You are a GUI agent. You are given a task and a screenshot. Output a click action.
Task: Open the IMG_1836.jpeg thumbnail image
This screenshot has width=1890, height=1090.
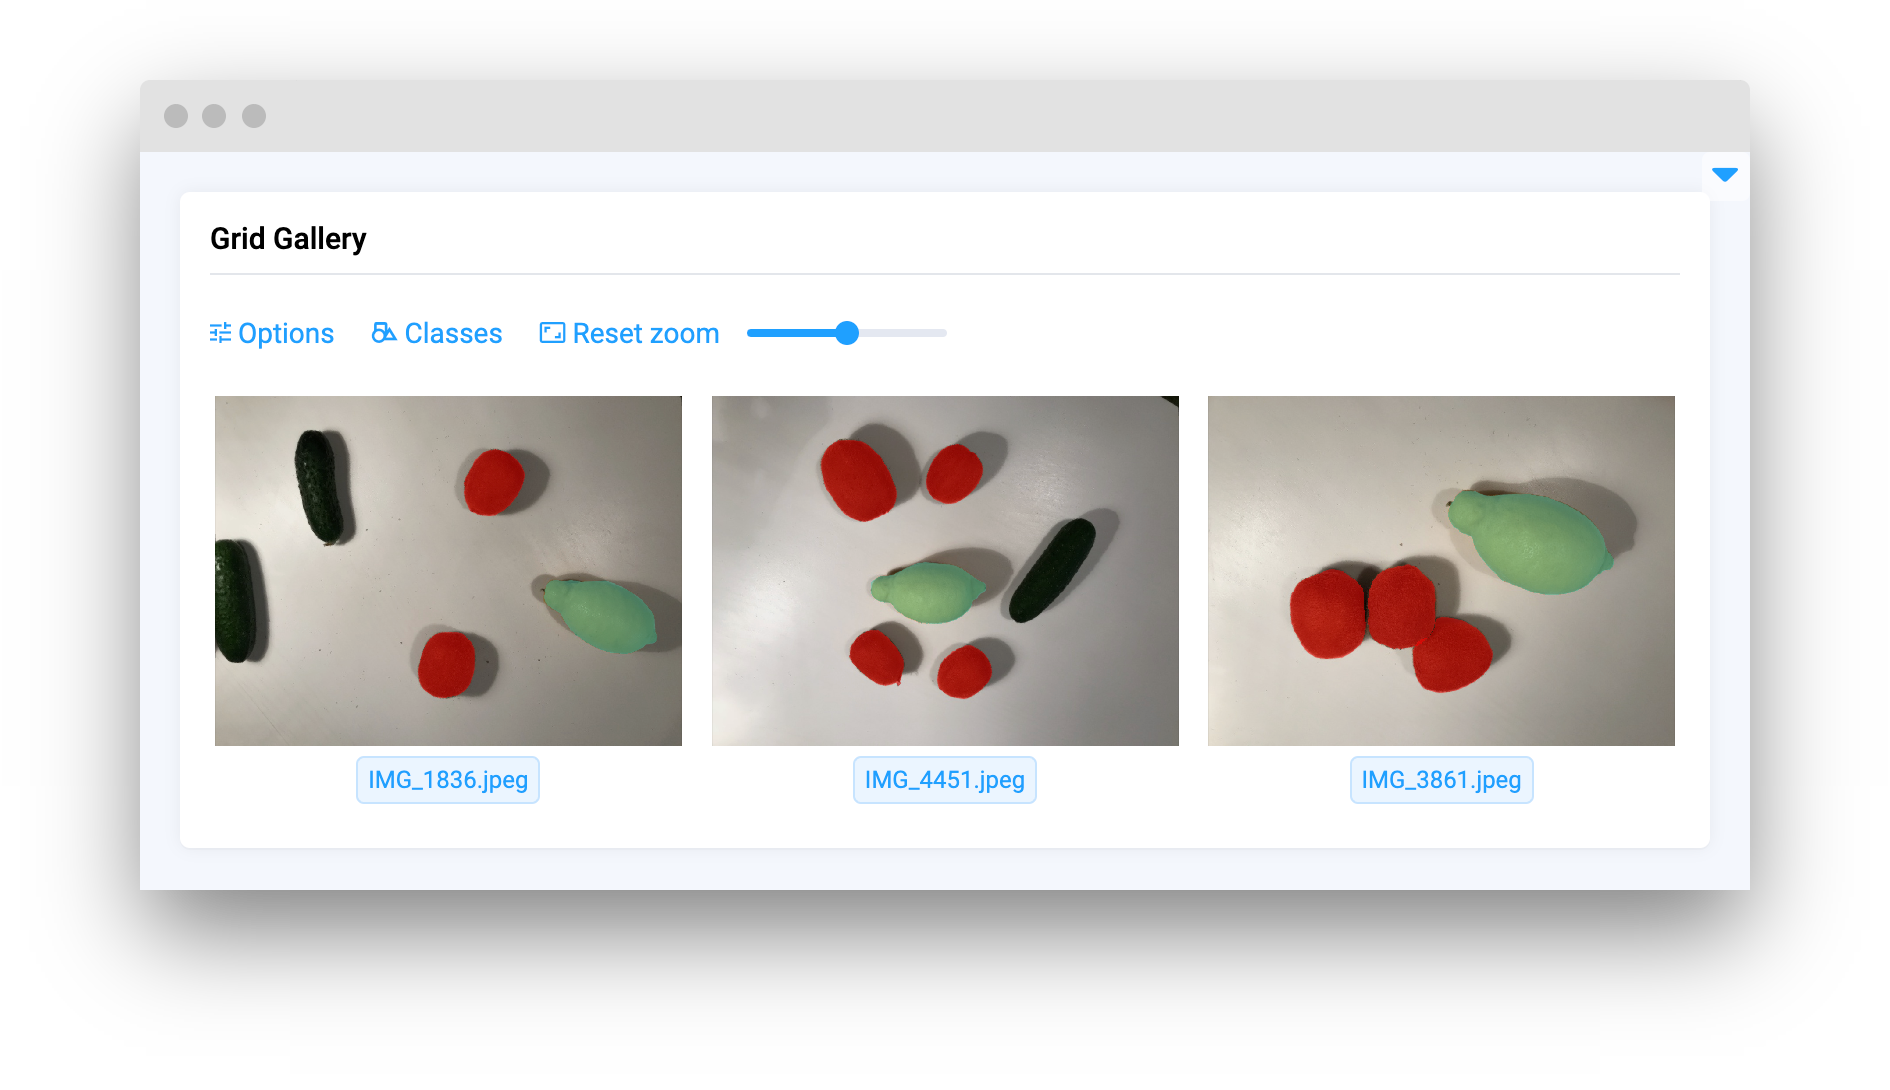click(x=448, y=571)
